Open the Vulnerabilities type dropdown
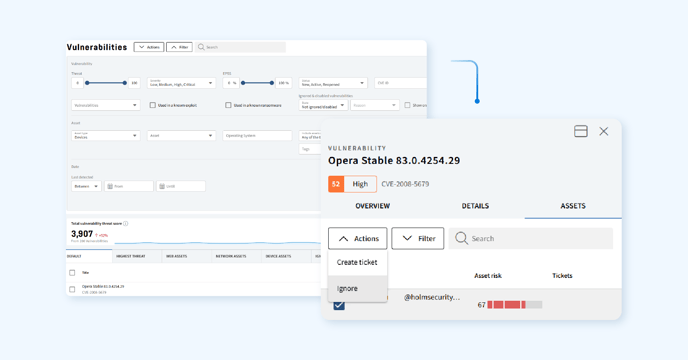 pyautogui.click(x=105, y=105)
